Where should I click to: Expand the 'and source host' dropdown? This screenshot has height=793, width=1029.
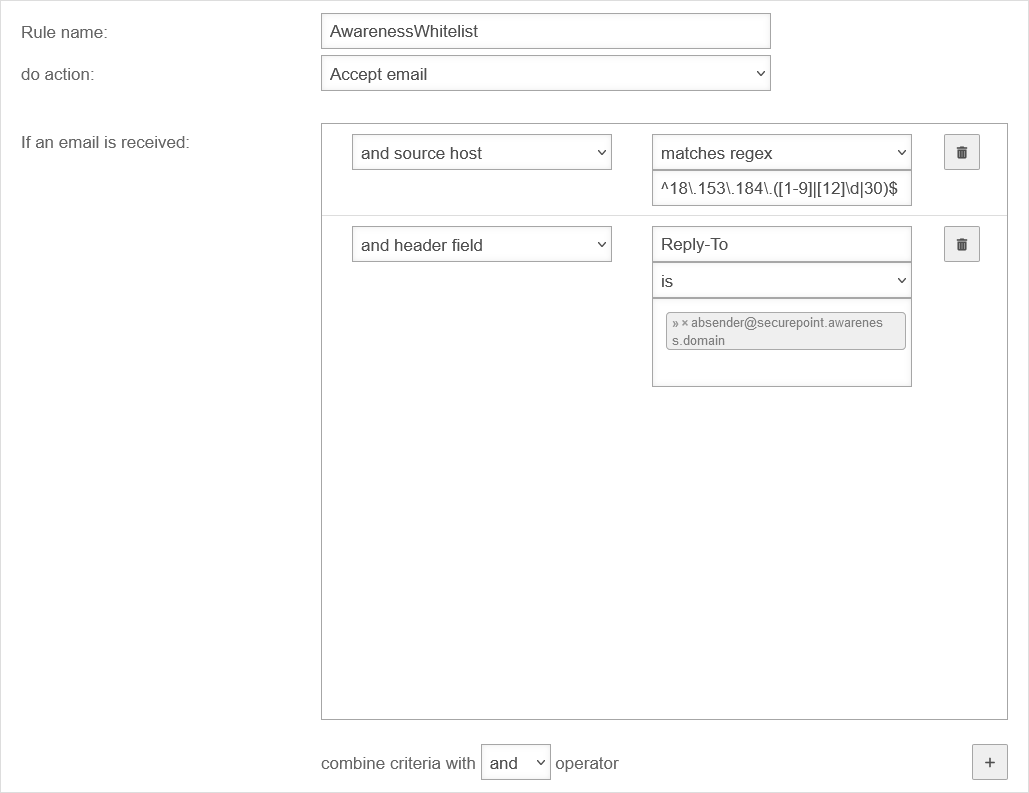click(481, 153)
